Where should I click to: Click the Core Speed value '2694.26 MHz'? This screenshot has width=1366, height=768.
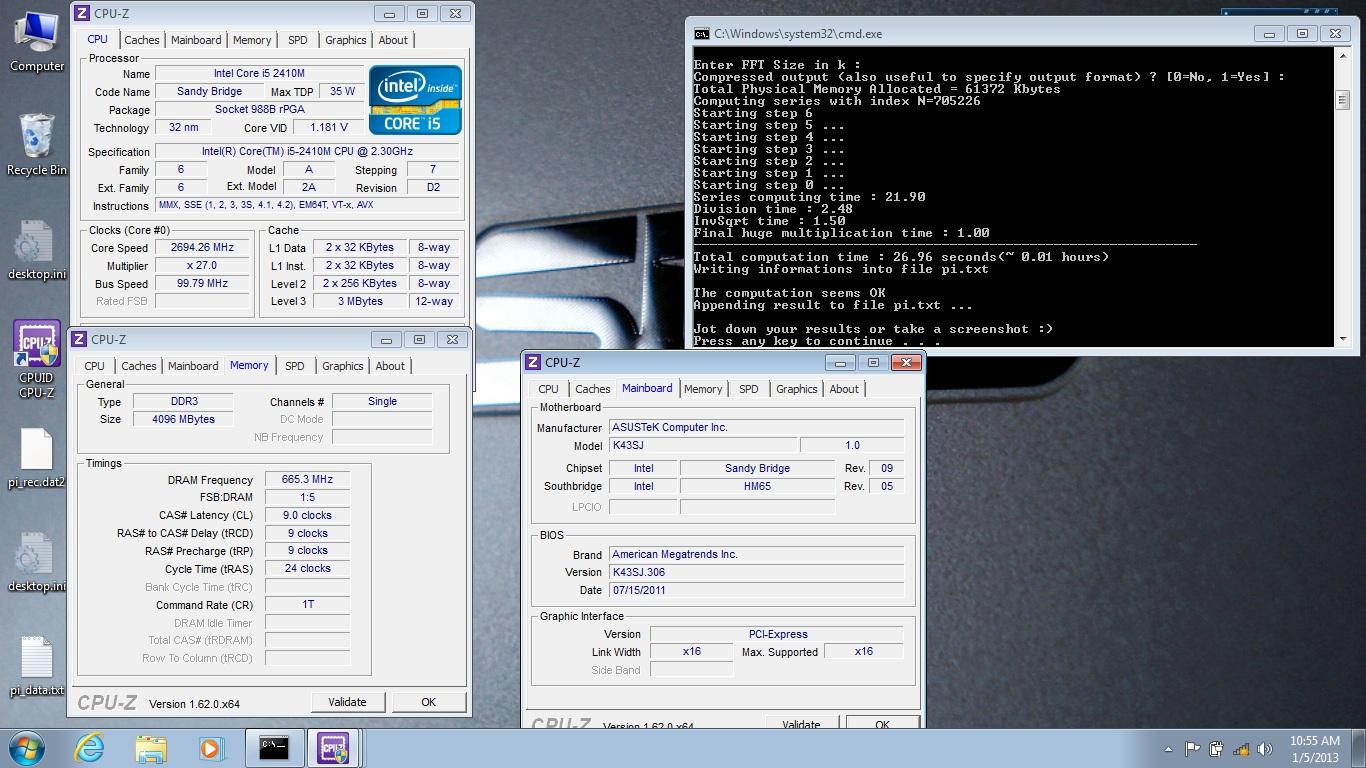coord(203,248)
